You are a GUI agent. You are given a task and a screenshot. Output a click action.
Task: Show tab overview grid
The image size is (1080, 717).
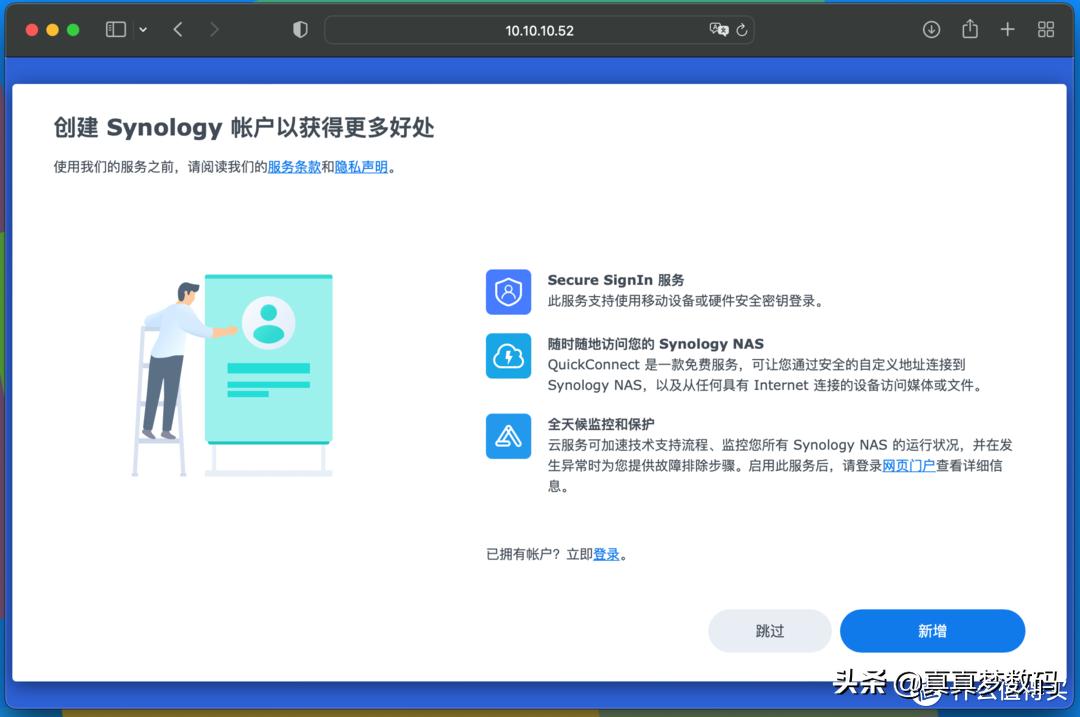click(x=1046, y=29)
